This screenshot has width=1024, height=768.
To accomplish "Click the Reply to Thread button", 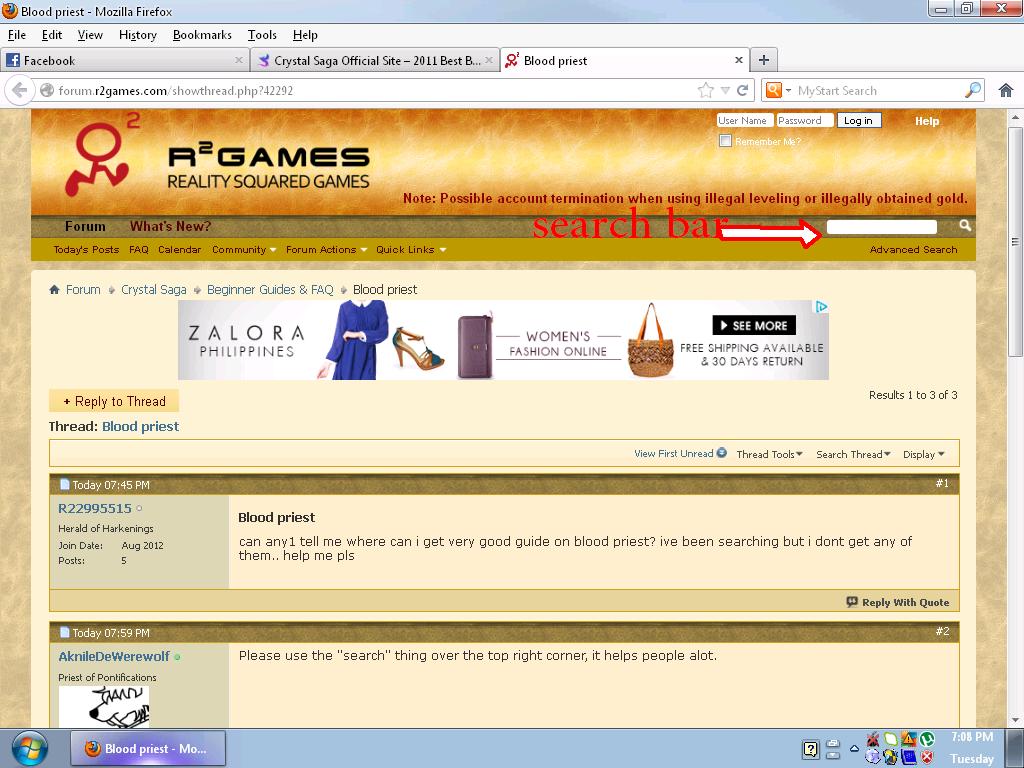I will [114, 401].
